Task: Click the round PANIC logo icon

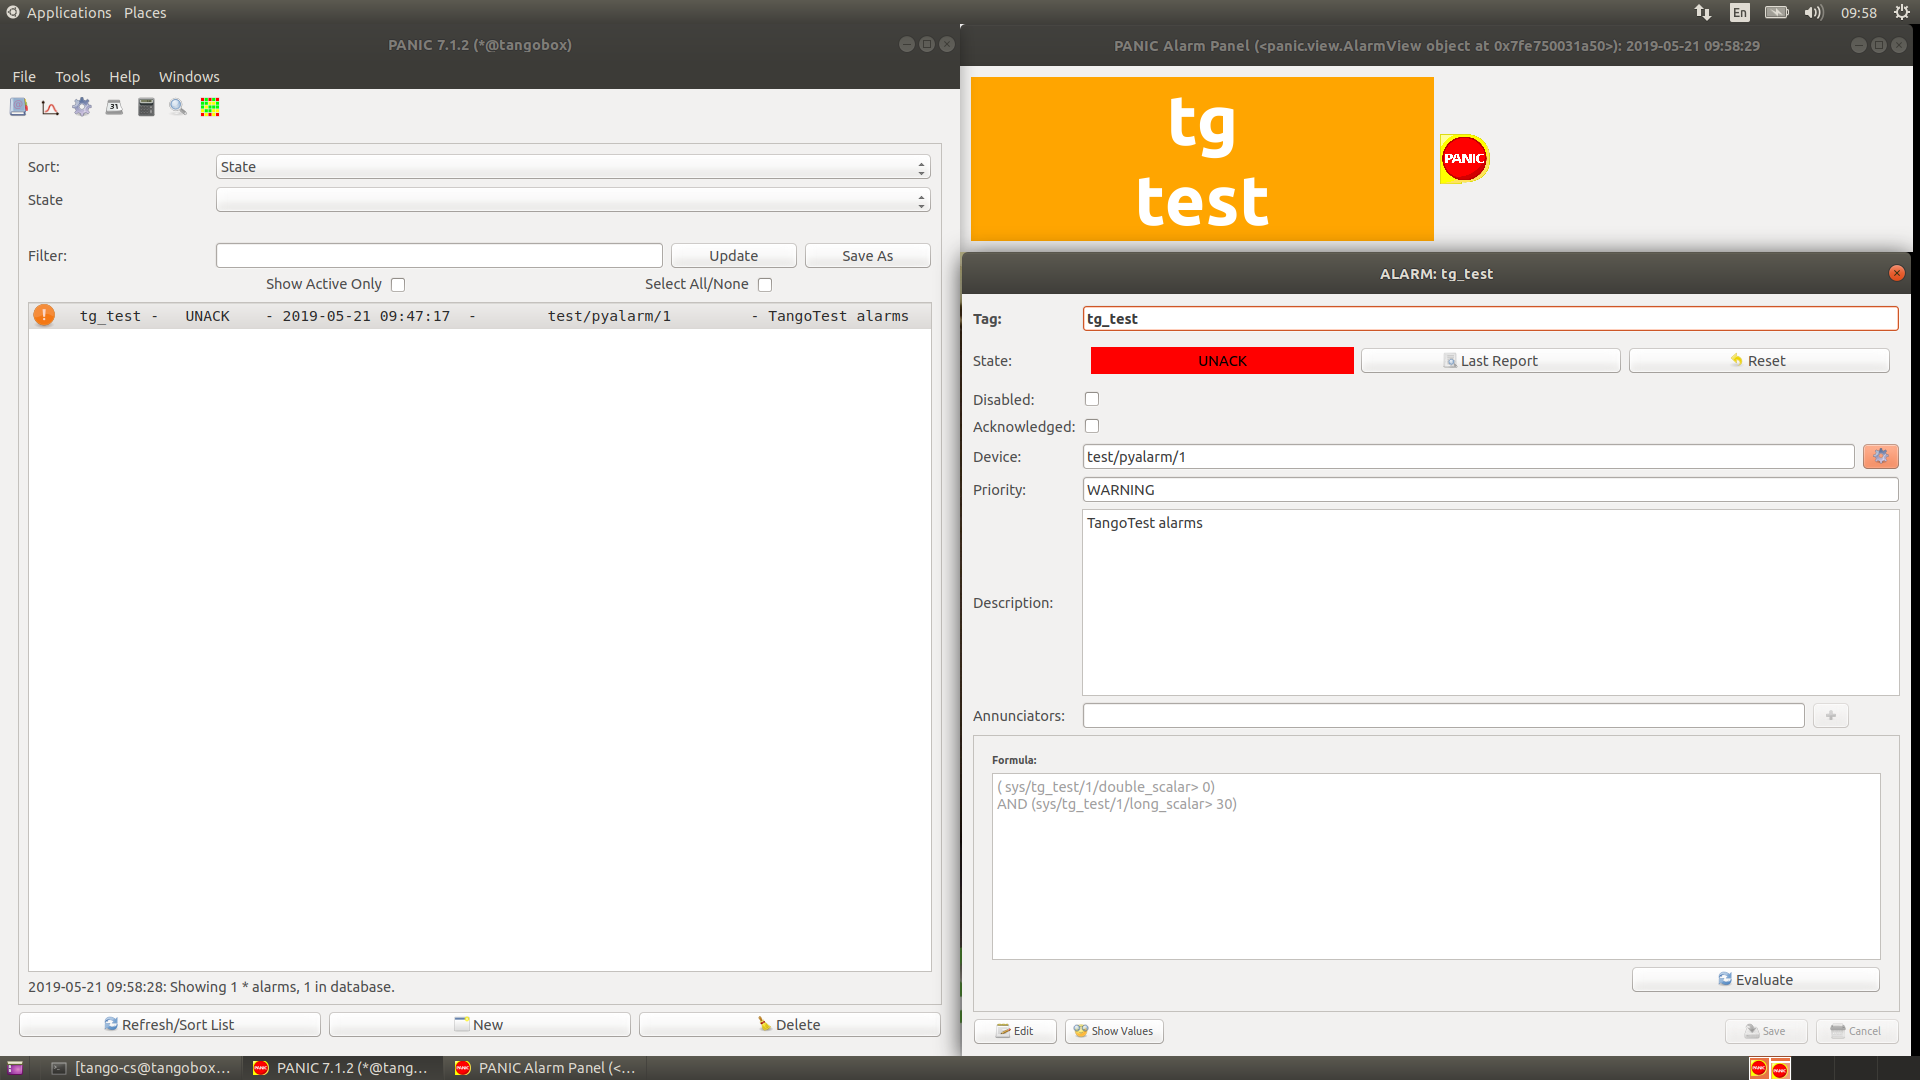Action: tap(1464, 159)
